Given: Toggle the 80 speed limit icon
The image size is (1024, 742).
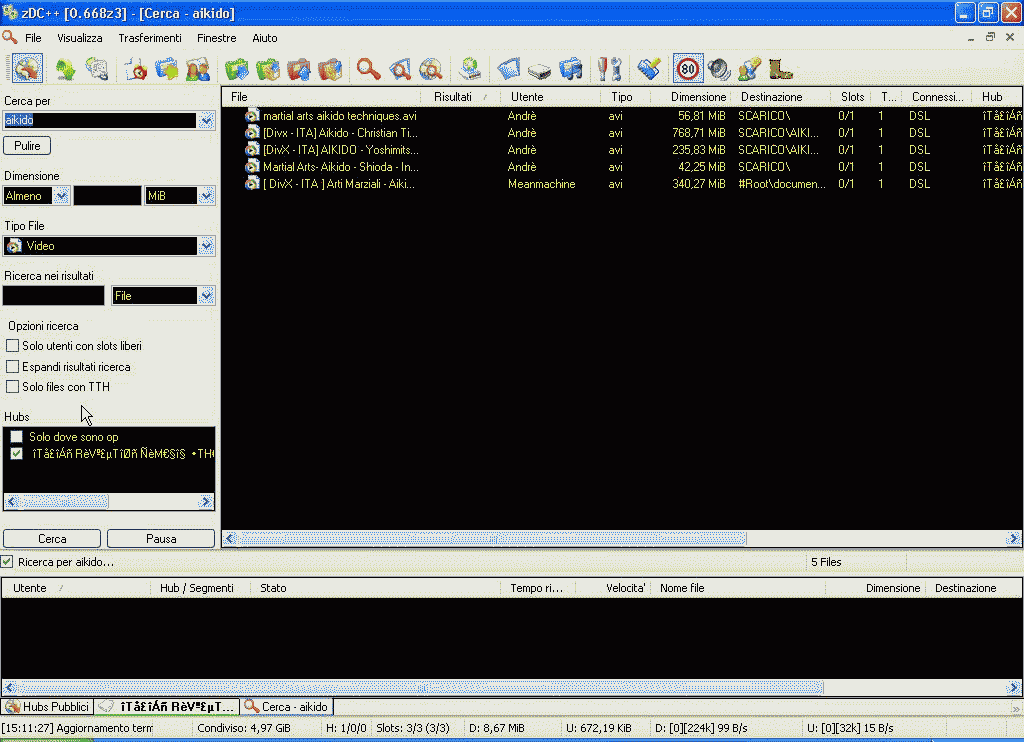Looking at the screenshot, I should tap(687, 69).
